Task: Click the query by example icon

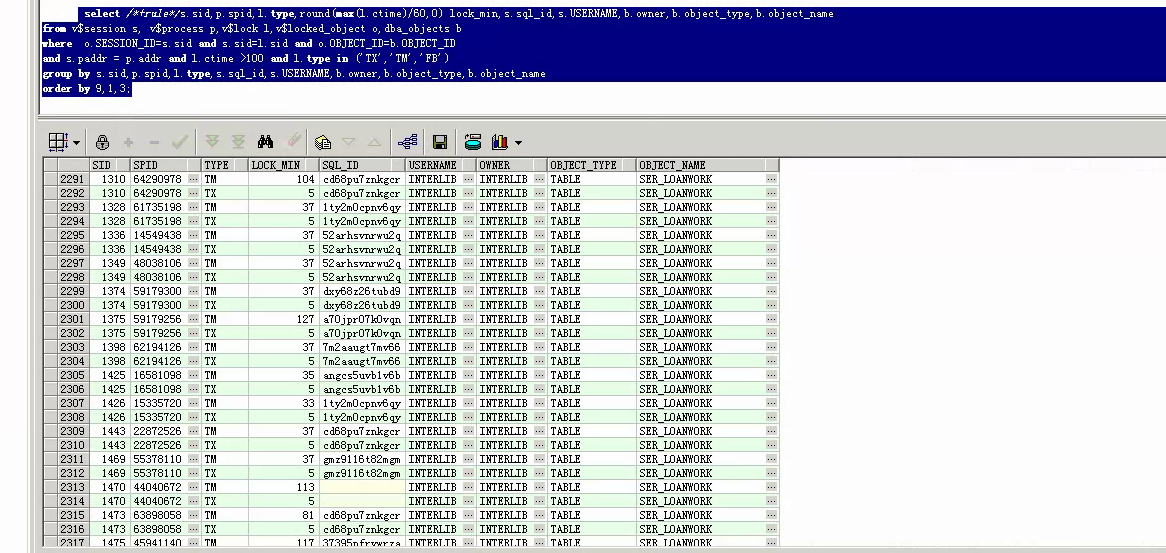Action: tap(323, 142)
